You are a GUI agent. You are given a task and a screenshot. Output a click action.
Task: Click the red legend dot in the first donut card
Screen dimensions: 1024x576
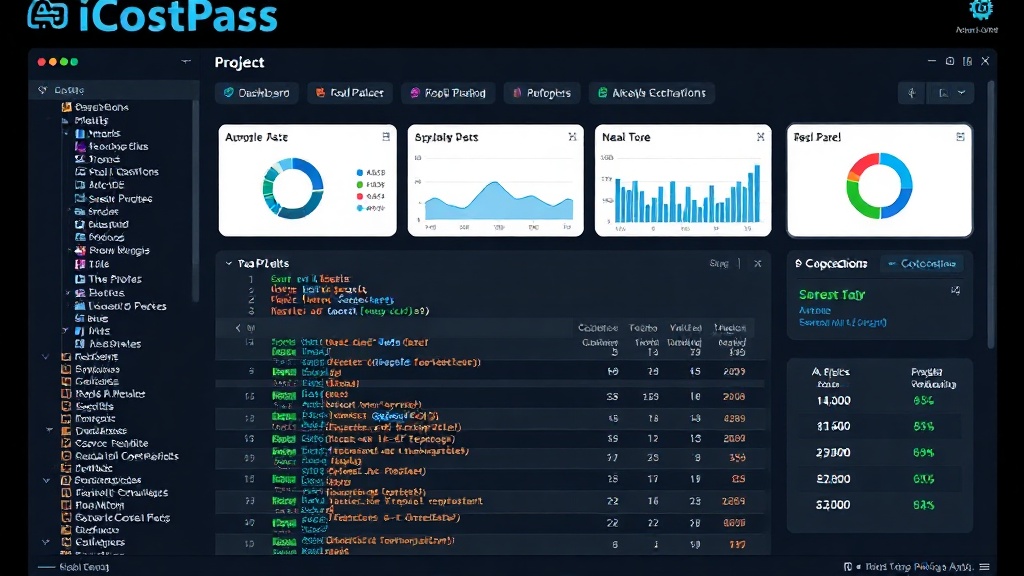click(359, 196)
